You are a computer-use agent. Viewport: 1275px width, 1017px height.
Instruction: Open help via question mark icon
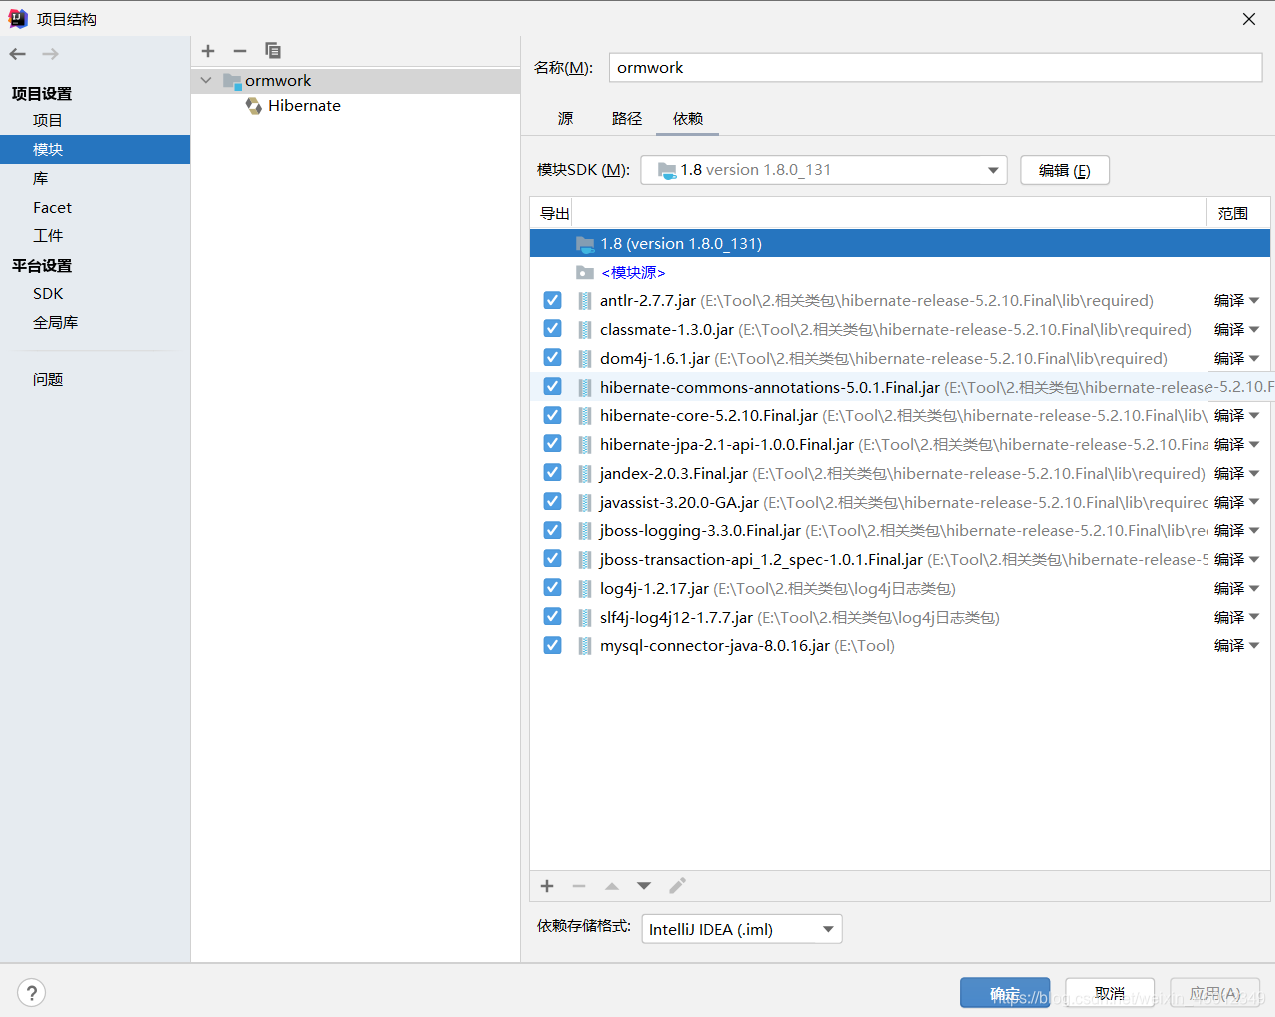[32, 993]
